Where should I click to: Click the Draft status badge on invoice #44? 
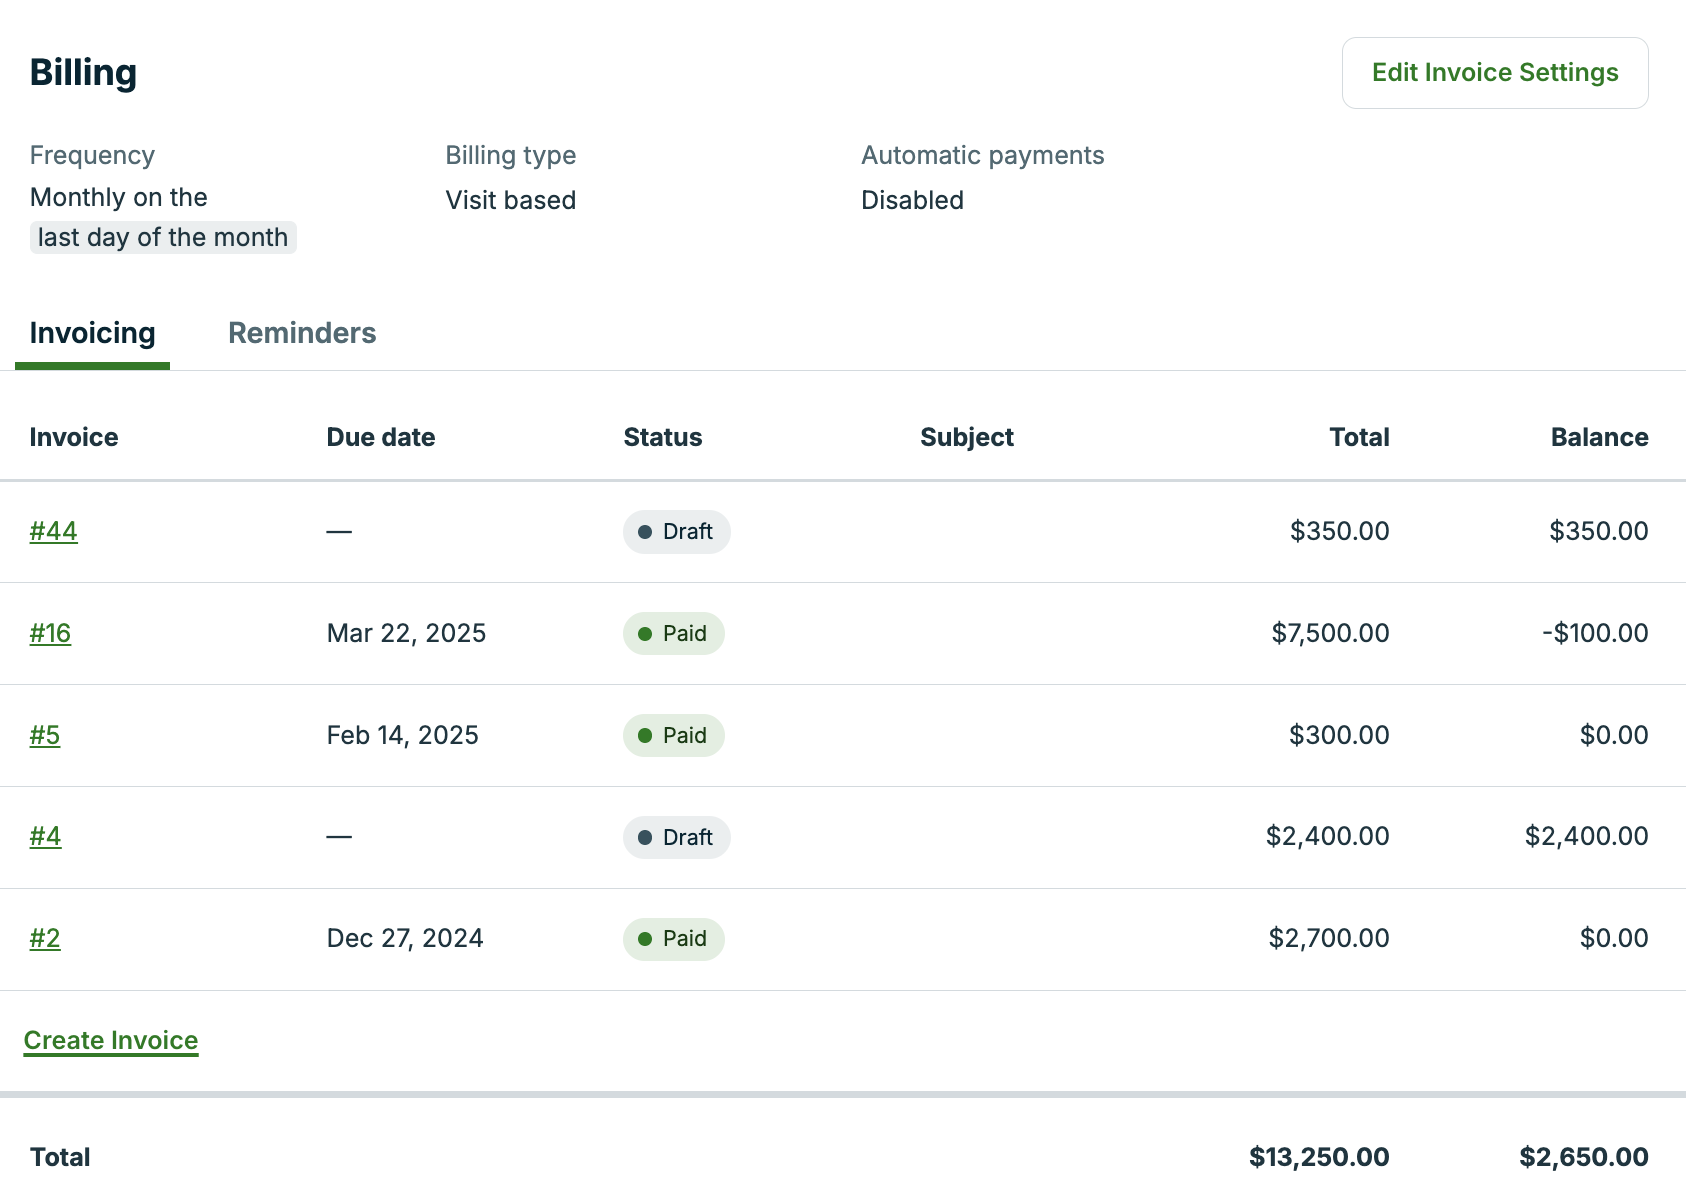(676, 532)
